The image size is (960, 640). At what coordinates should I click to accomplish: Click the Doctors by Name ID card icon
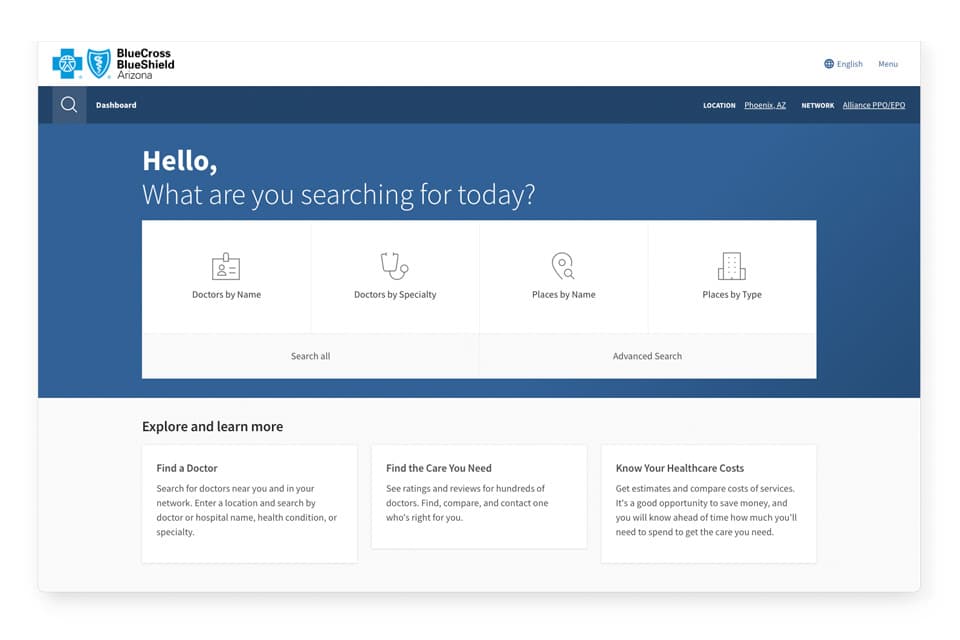226,267
